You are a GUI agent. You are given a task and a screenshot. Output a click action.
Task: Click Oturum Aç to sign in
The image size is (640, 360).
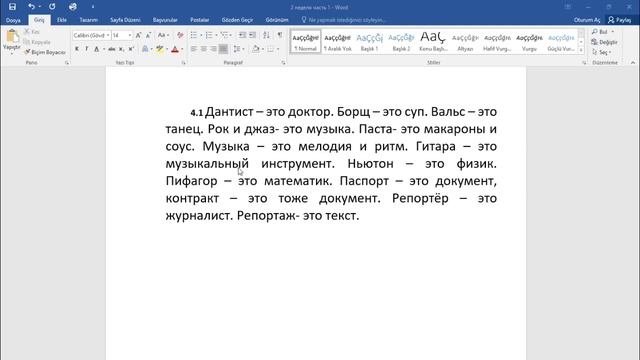point(587,20)
